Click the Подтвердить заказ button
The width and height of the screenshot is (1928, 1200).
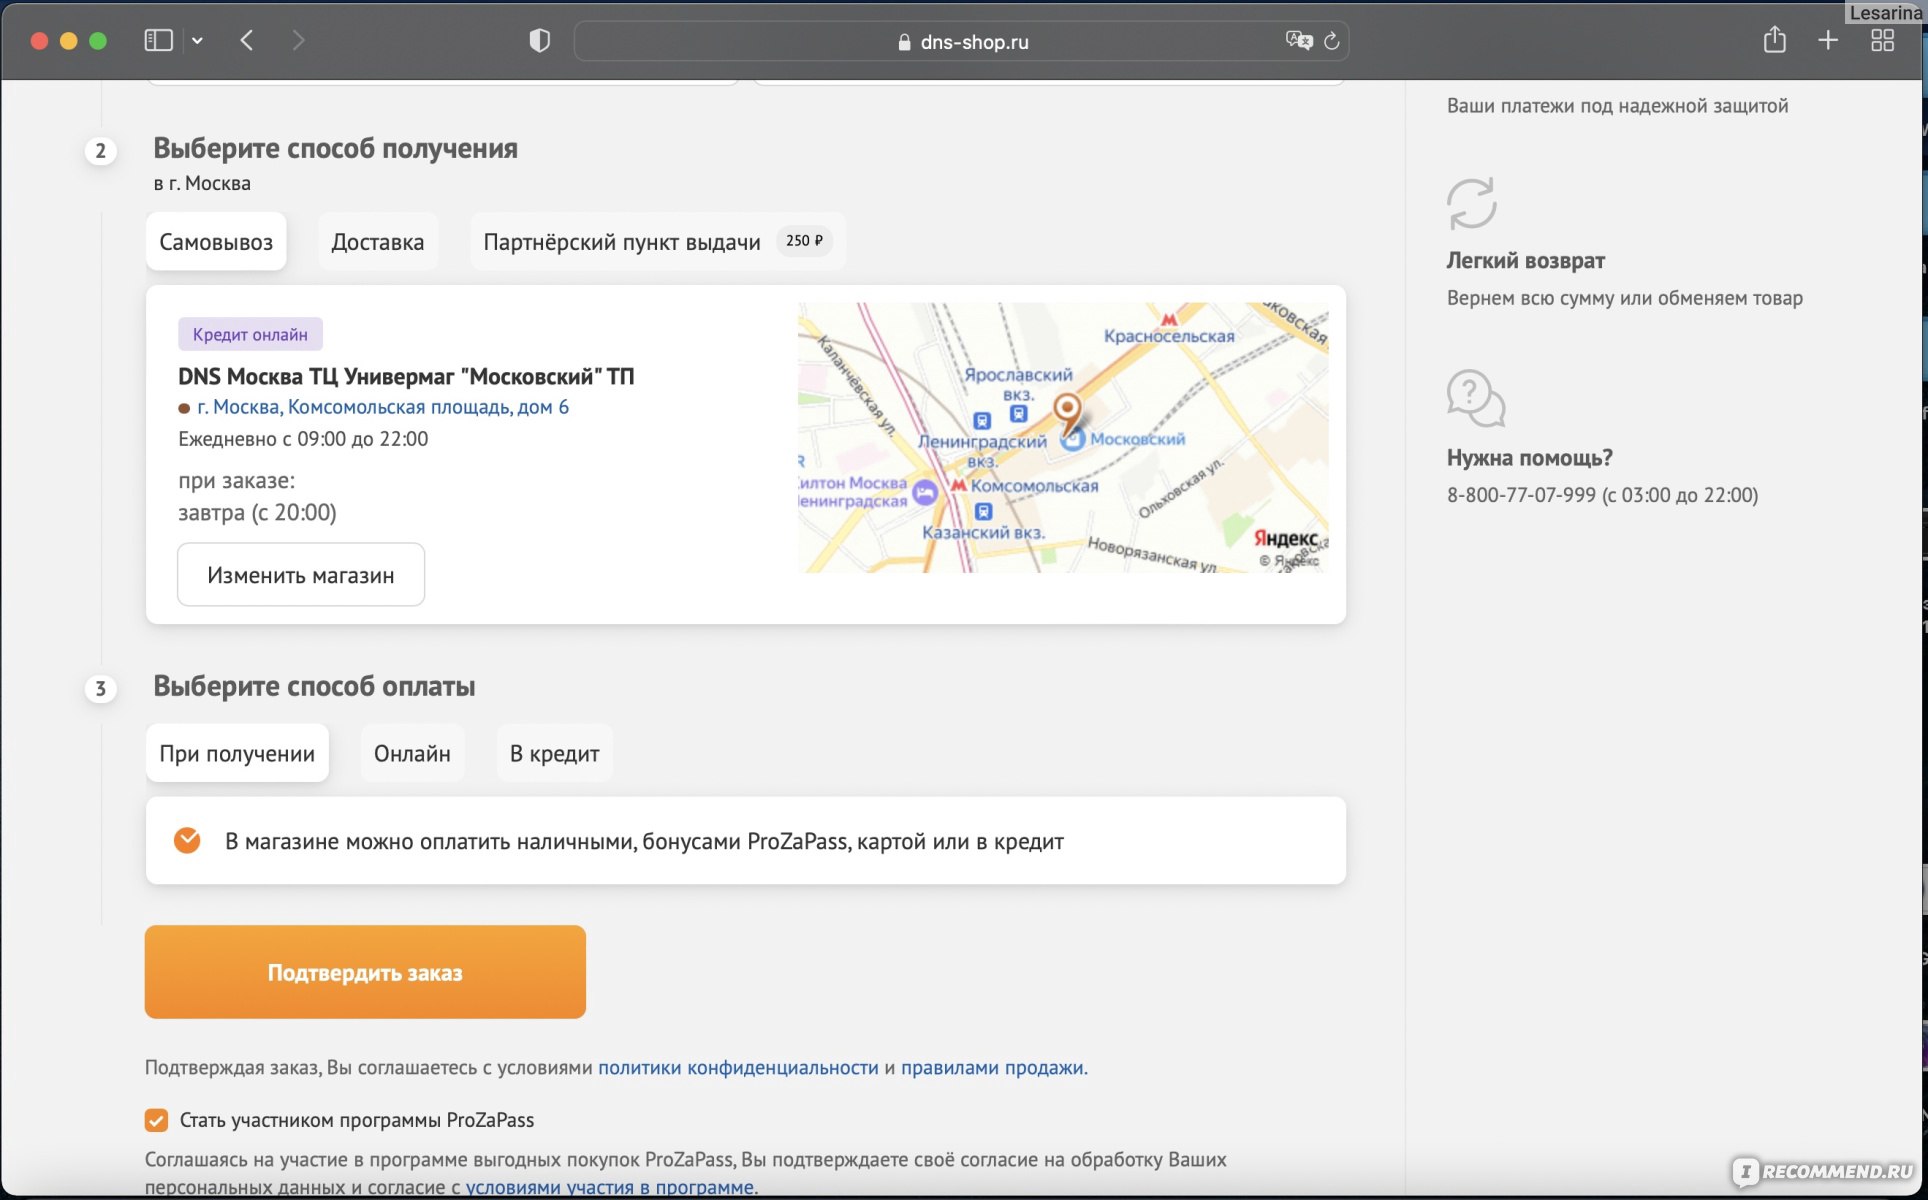[365, 972]
